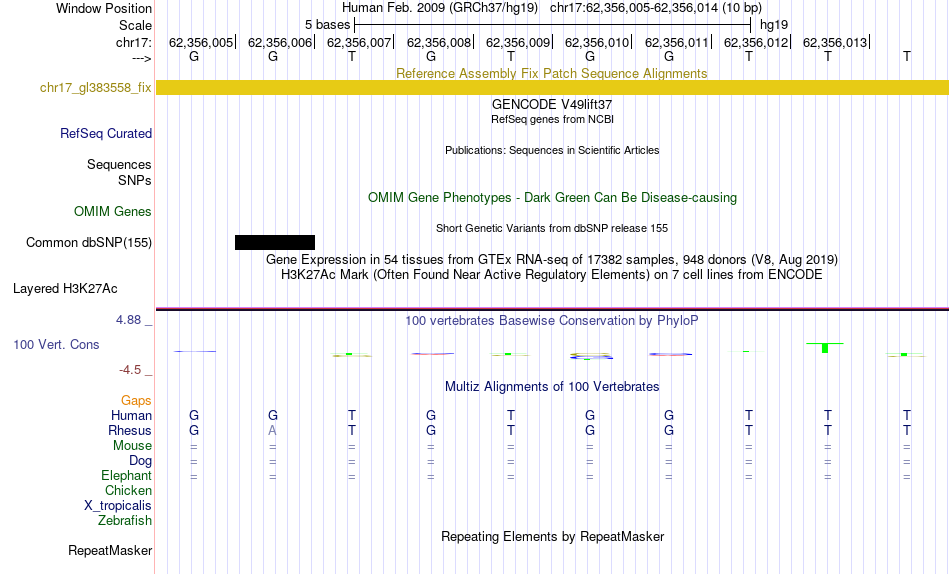The image size is (950, 574).
Task: Click the OMIM Genes track label
Action: pyautogui.click(x=112, y=211)
